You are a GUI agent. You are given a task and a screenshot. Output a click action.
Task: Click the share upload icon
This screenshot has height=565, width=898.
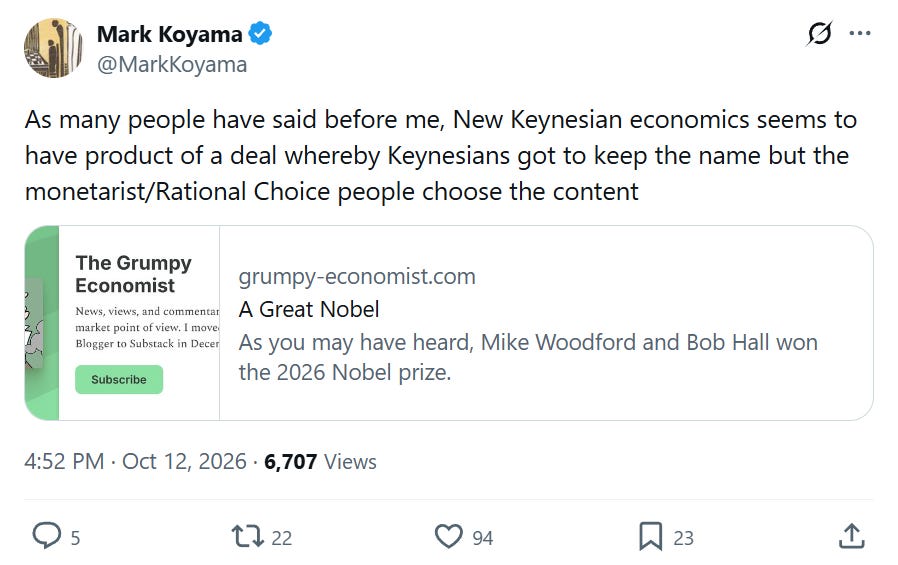[x=852, y=536]
